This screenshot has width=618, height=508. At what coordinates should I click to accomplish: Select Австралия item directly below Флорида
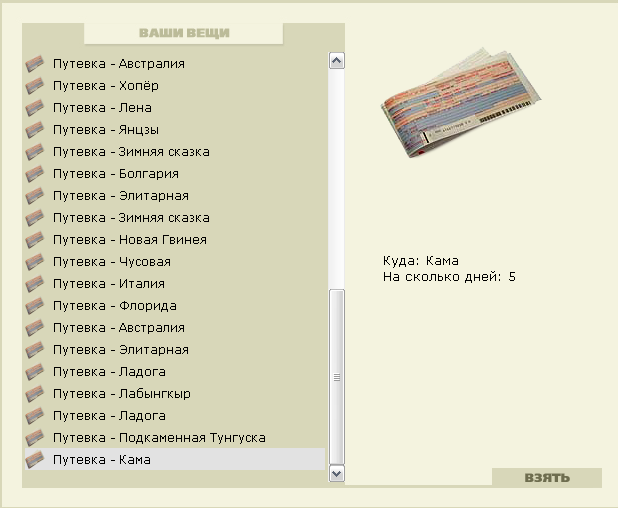tap(119, 328)
